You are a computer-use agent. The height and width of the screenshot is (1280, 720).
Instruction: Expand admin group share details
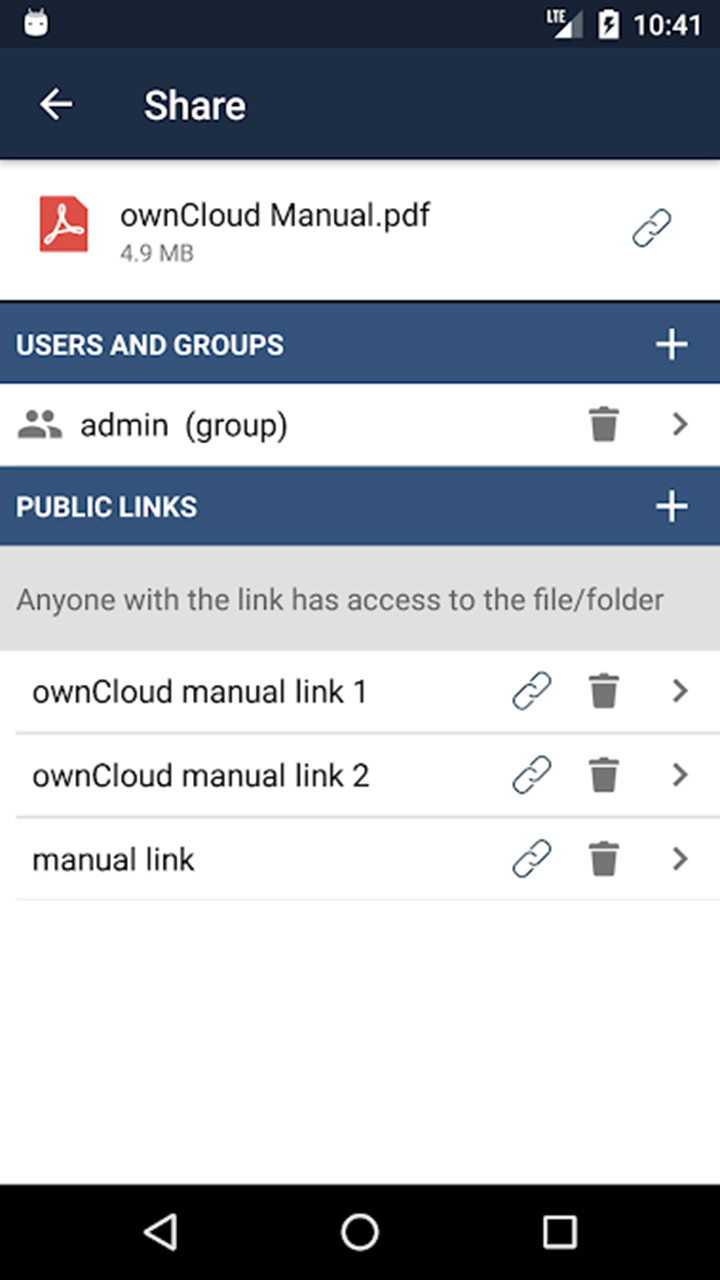[x=681, y=424]
